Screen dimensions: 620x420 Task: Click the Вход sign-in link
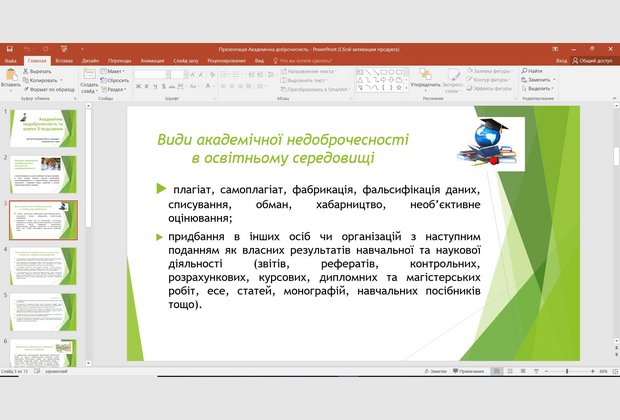pyautogui.click(x=561, y=61)
